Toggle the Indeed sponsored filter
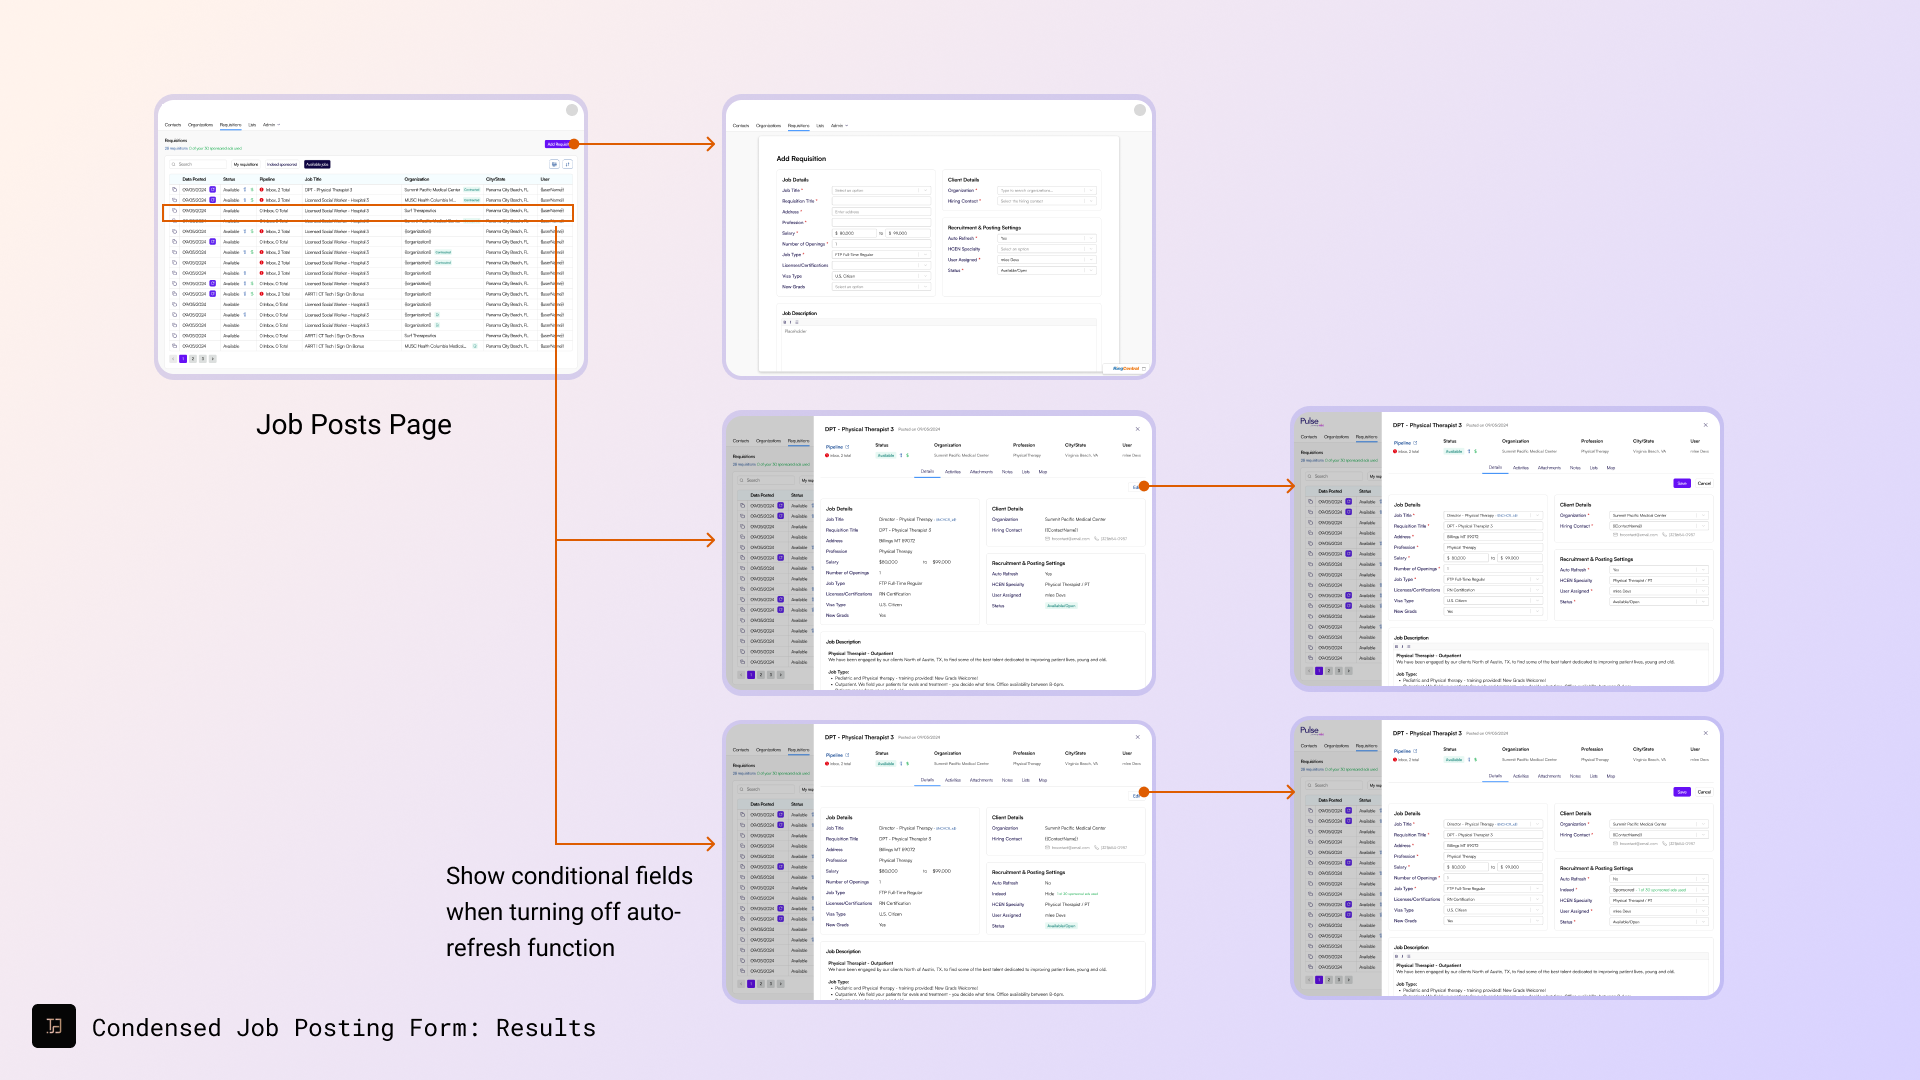This screenshot has width=1920, height=1080. pos(282,164)
